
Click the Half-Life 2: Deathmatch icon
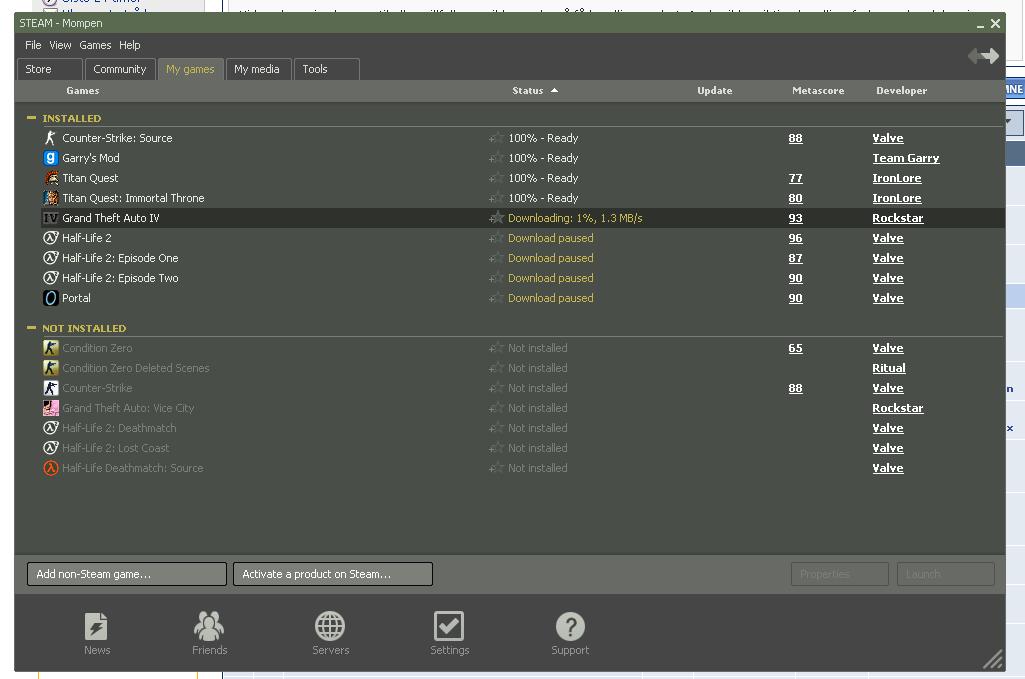click(x=50, y=428)
